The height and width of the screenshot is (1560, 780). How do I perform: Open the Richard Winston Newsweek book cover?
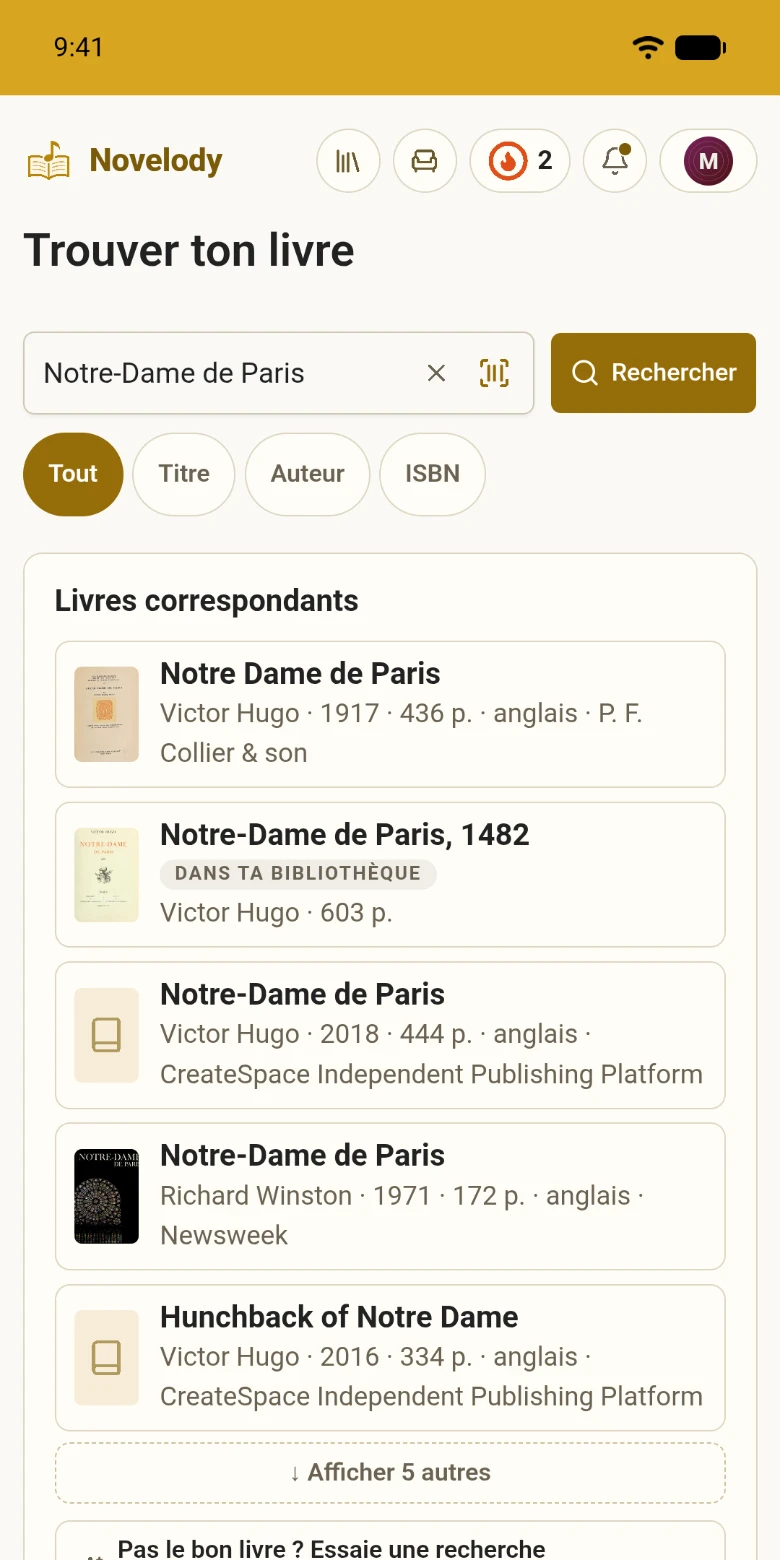click(x=106, y=1196)
